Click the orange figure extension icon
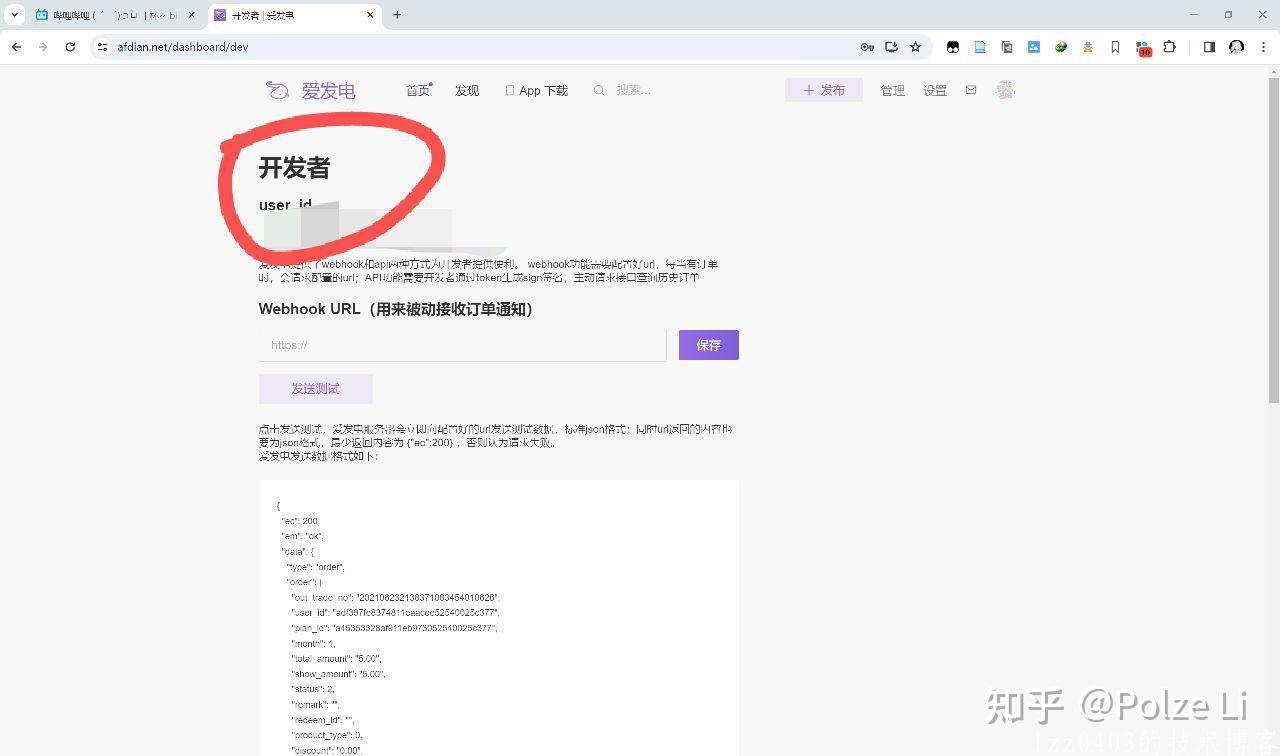 (x=1088, y=47)
